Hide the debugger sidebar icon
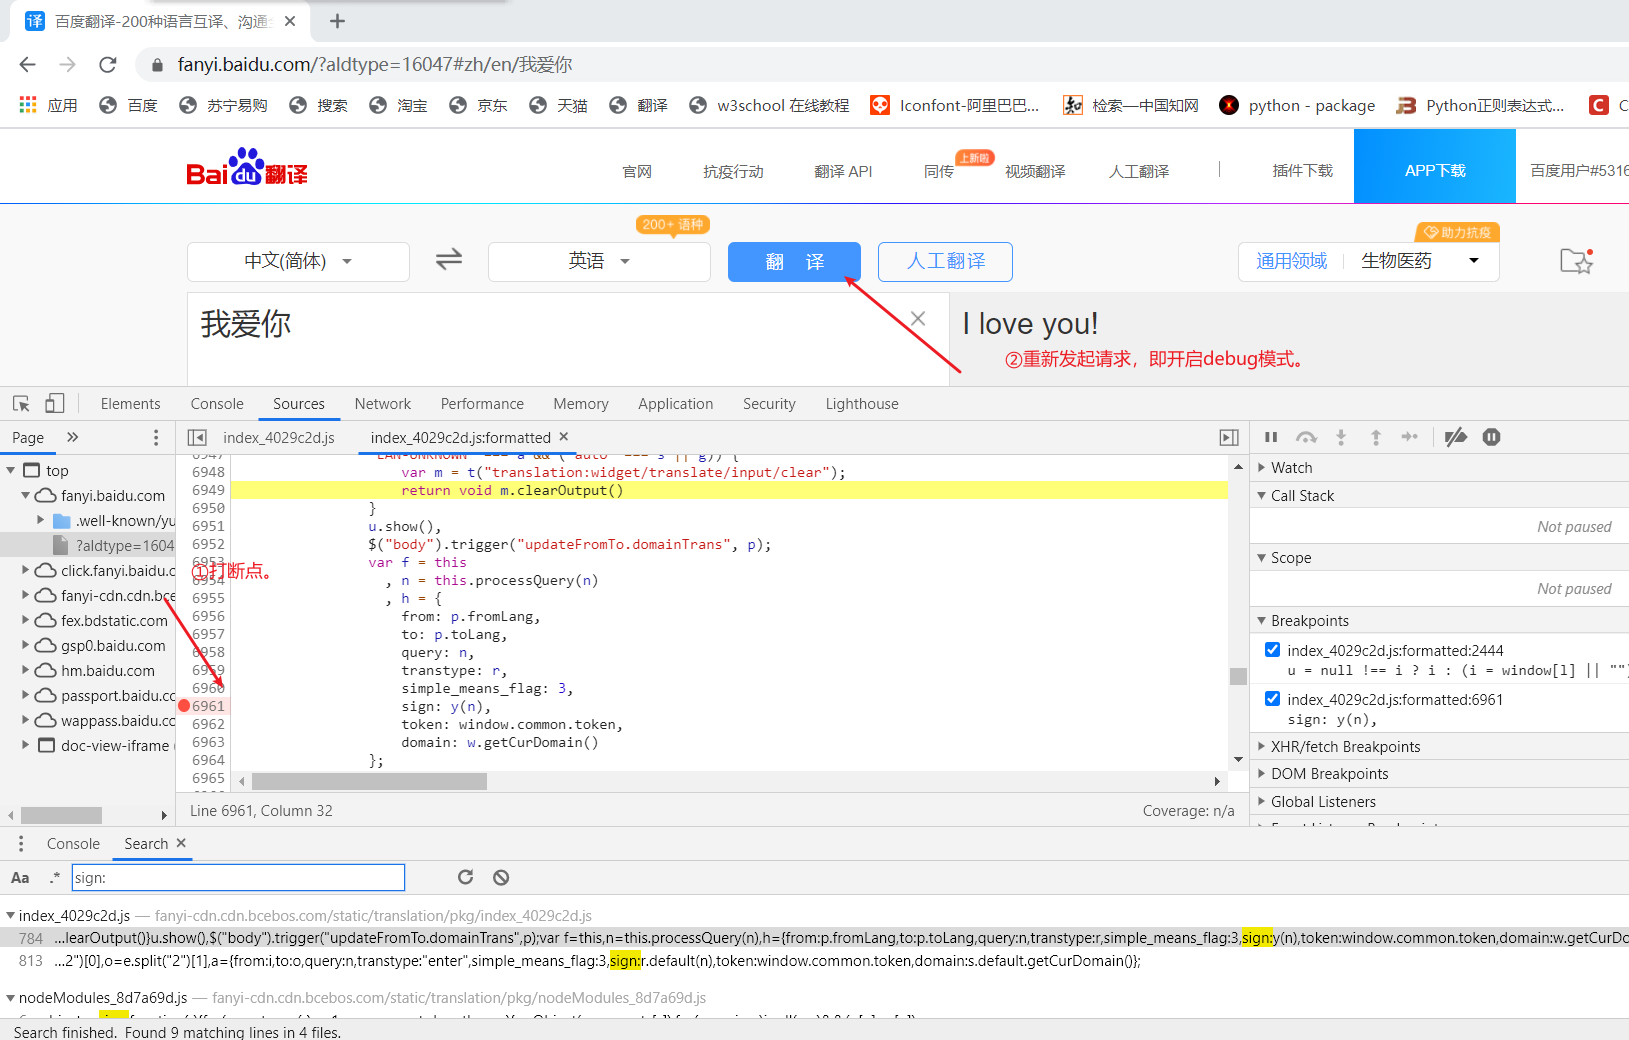The image size is (1629, 1040). point(1229,438)
